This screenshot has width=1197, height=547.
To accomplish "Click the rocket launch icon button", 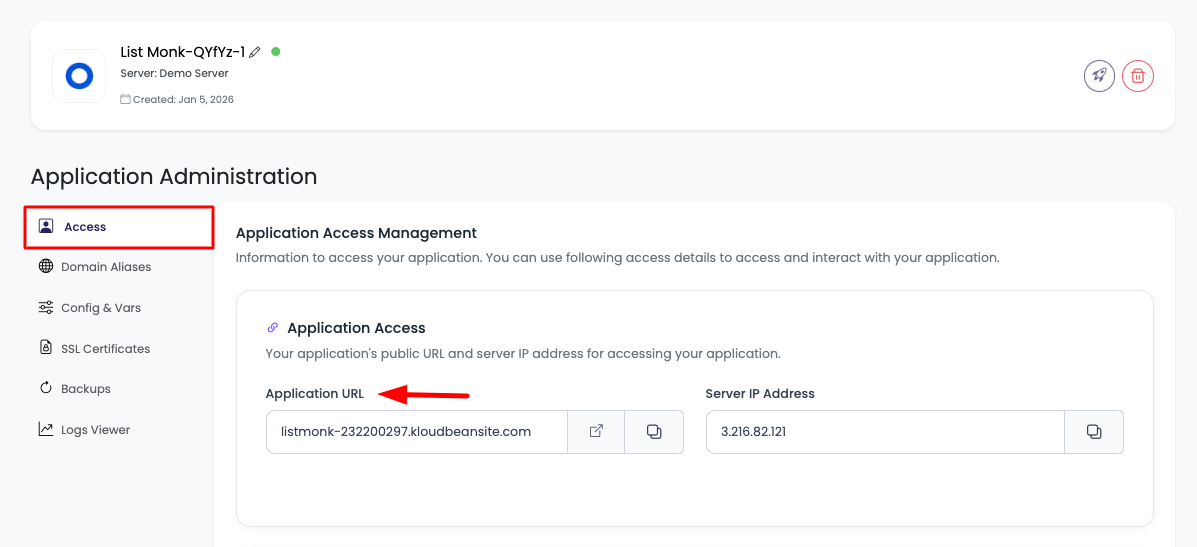I will pos(1099,76).
